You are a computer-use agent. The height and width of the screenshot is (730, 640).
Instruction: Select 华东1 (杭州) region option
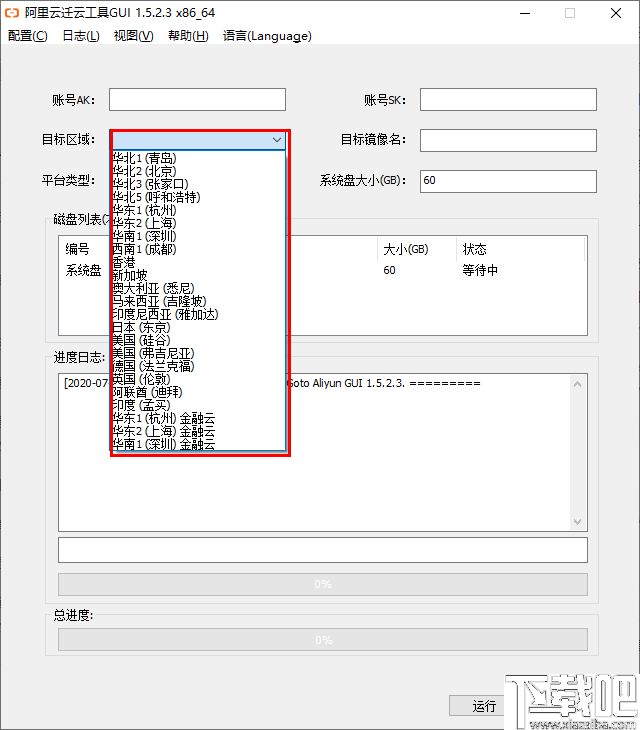tap(198, 210)
